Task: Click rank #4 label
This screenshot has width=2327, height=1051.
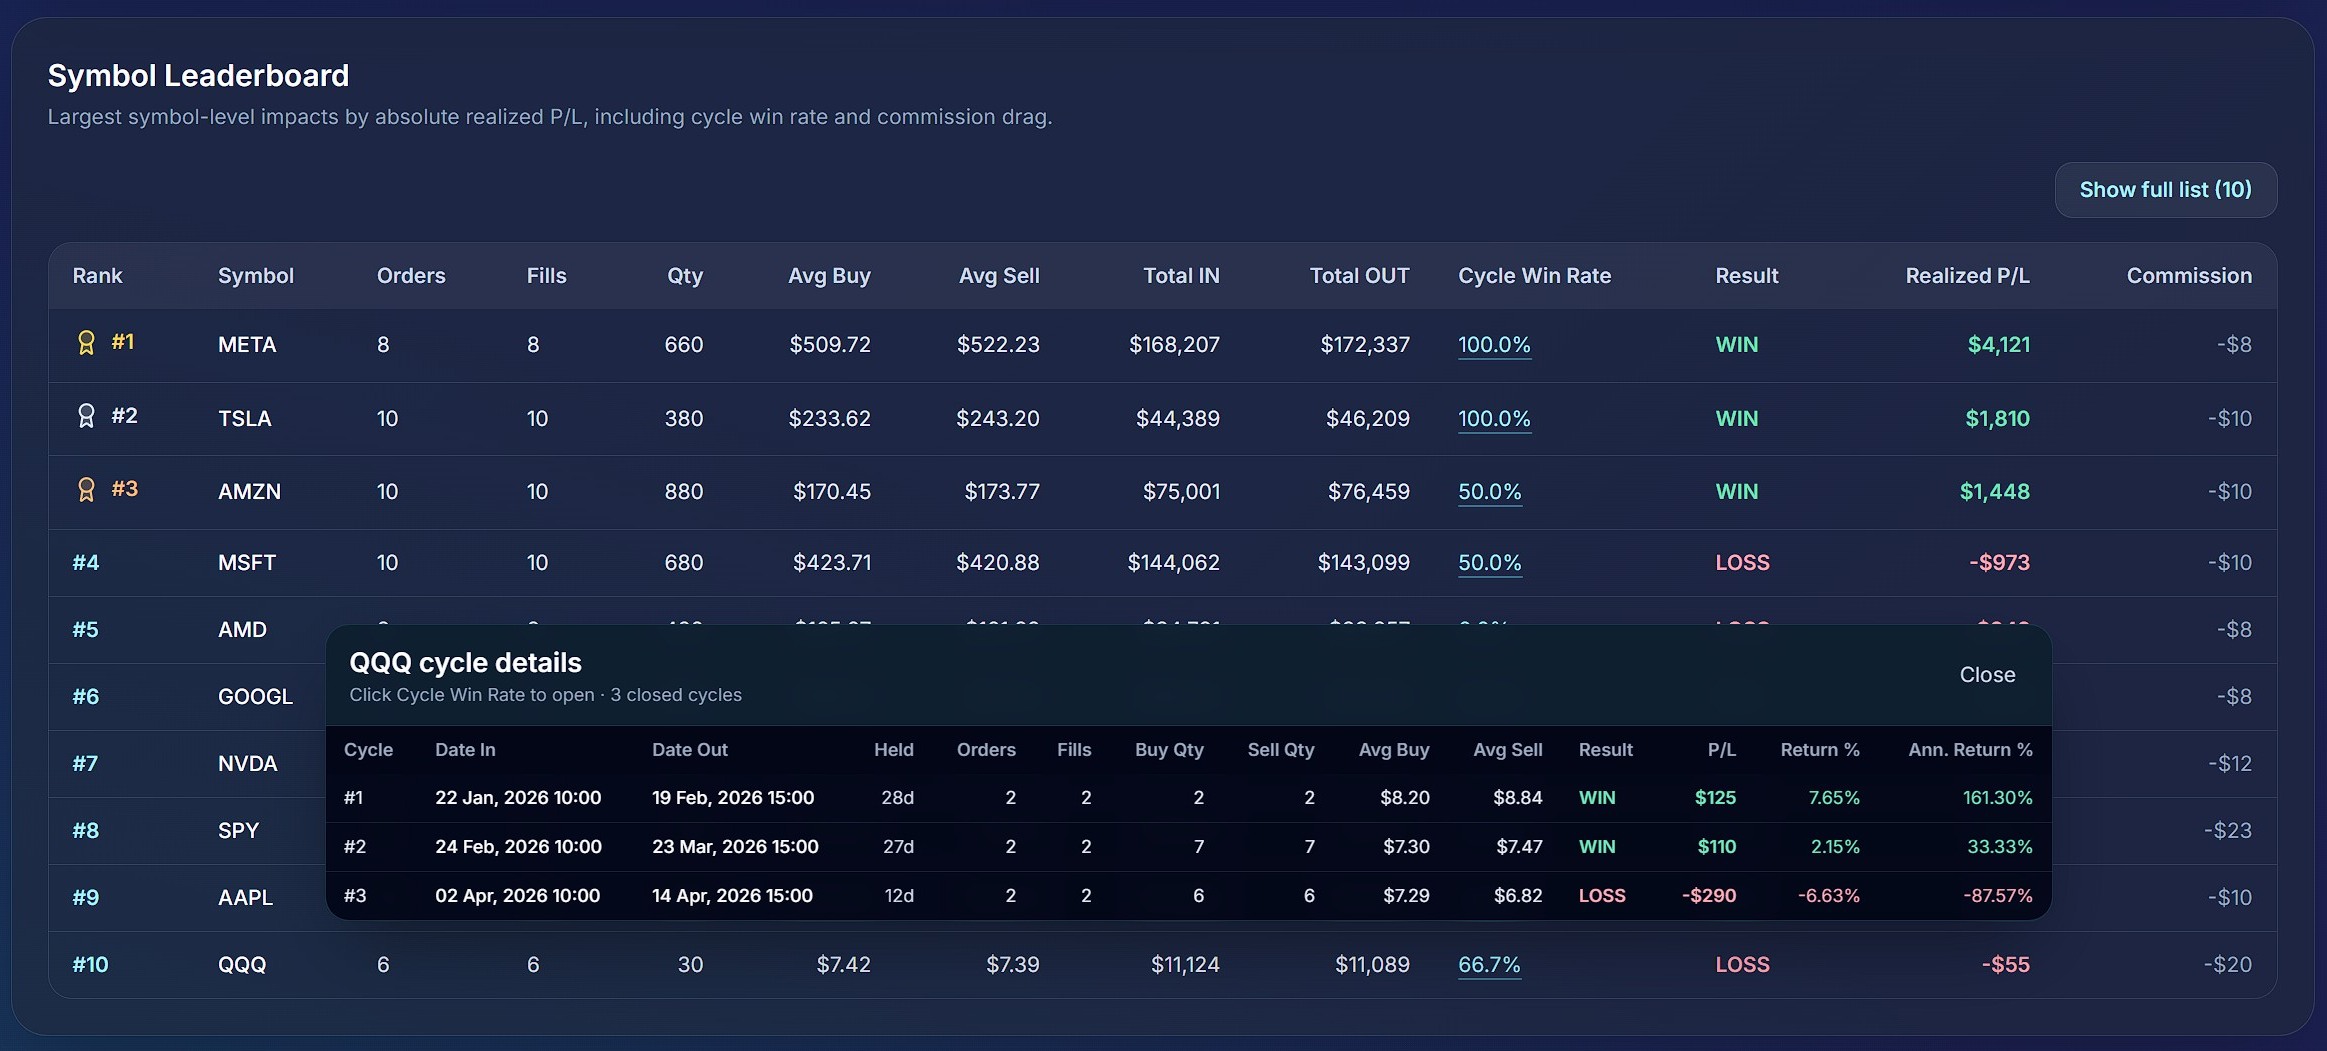Action: 85,563
